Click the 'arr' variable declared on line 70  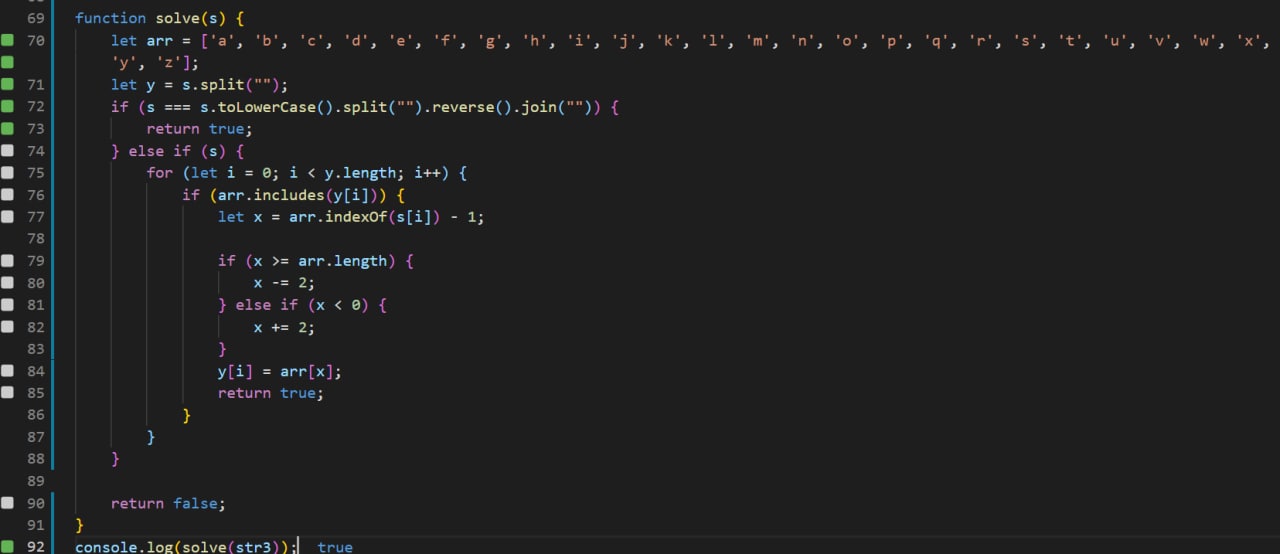click(160, 41)
